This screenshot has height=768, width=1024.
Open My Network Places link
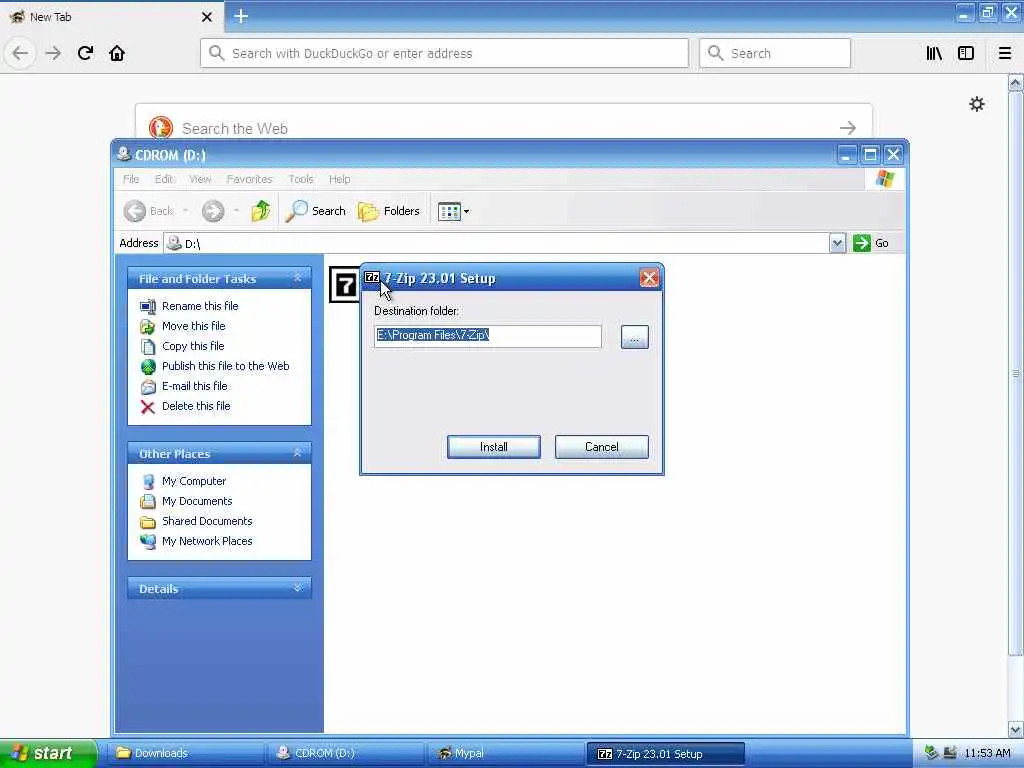(207, 541)
